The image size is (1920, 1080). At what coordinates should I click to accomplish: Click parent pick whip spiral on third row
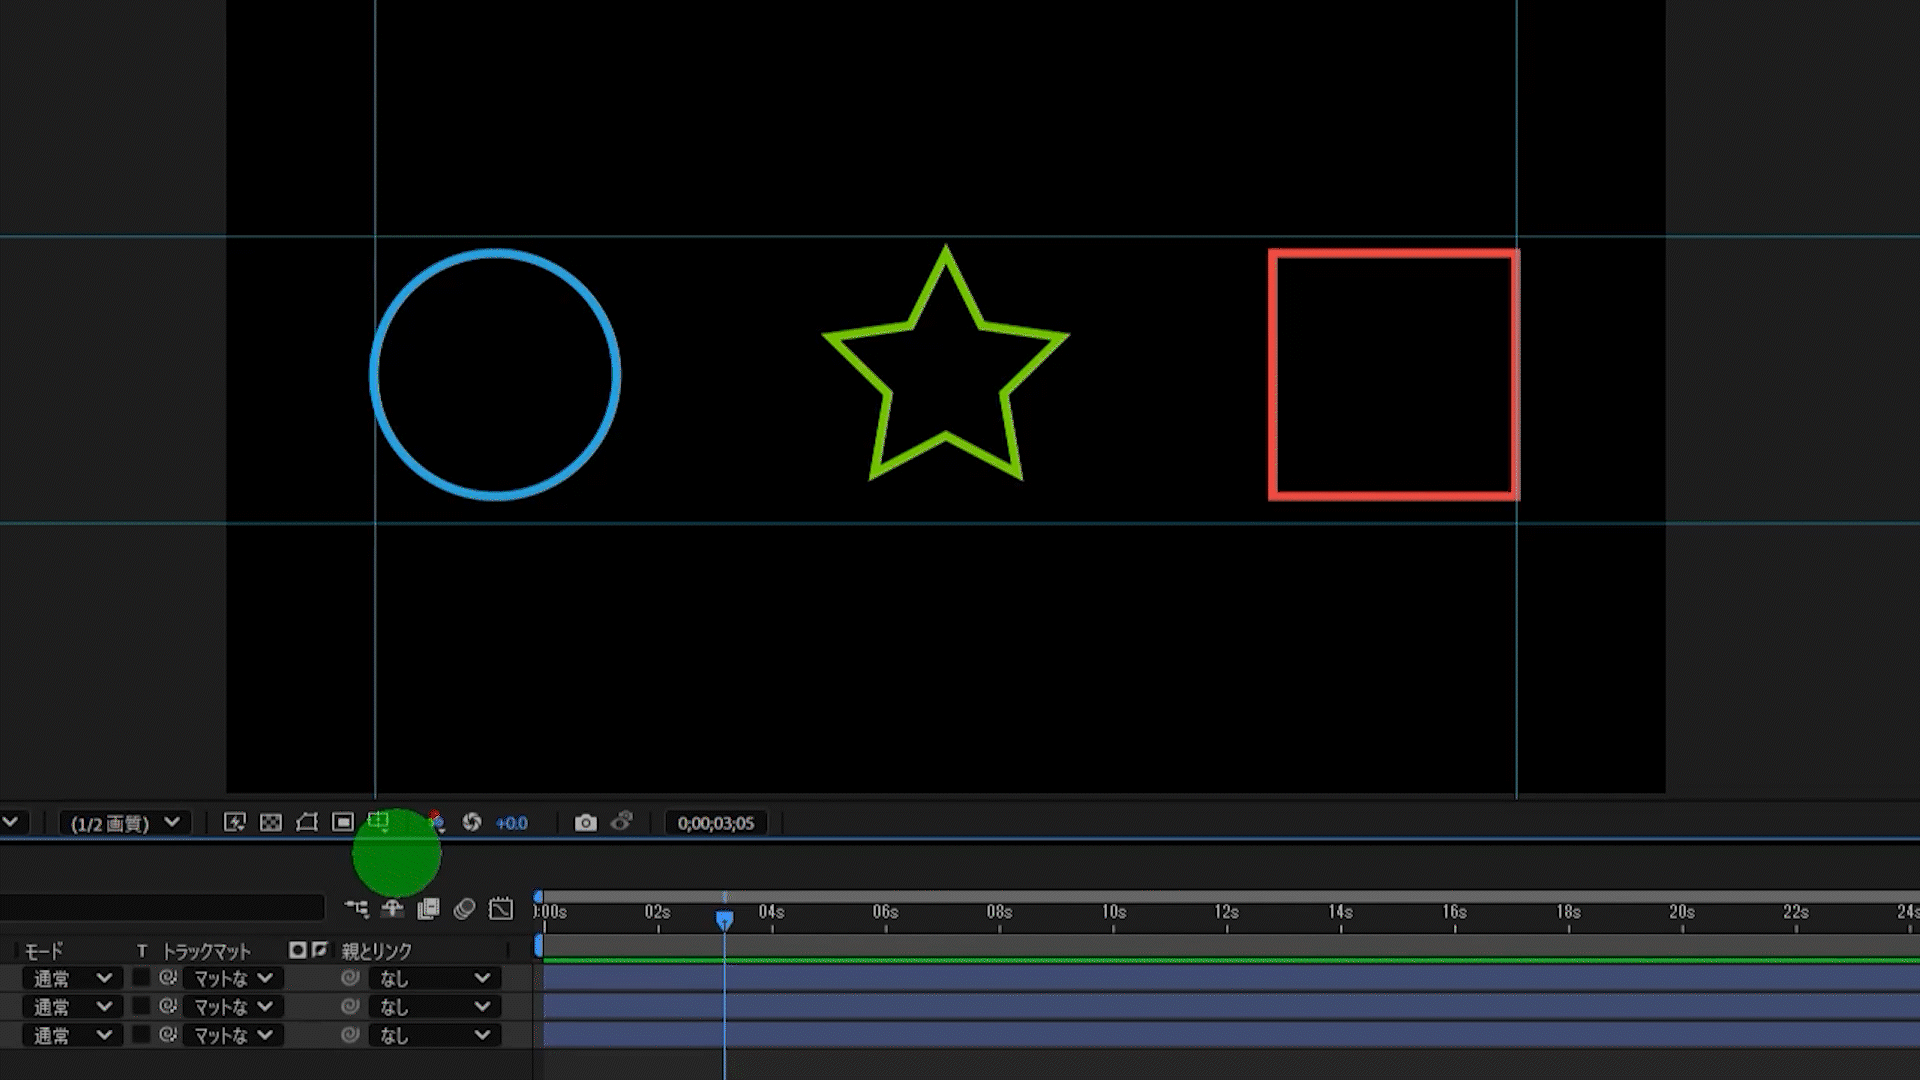pos(350,1034)
